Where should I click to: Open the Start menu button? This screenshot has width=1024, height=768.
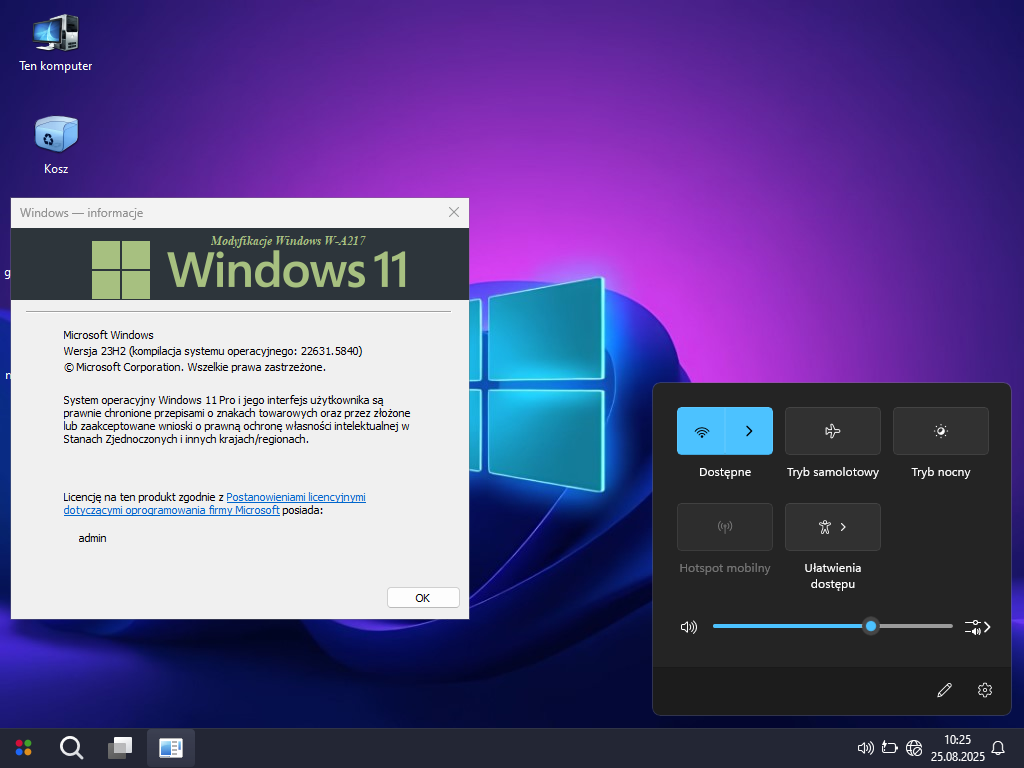pos(24,747)
